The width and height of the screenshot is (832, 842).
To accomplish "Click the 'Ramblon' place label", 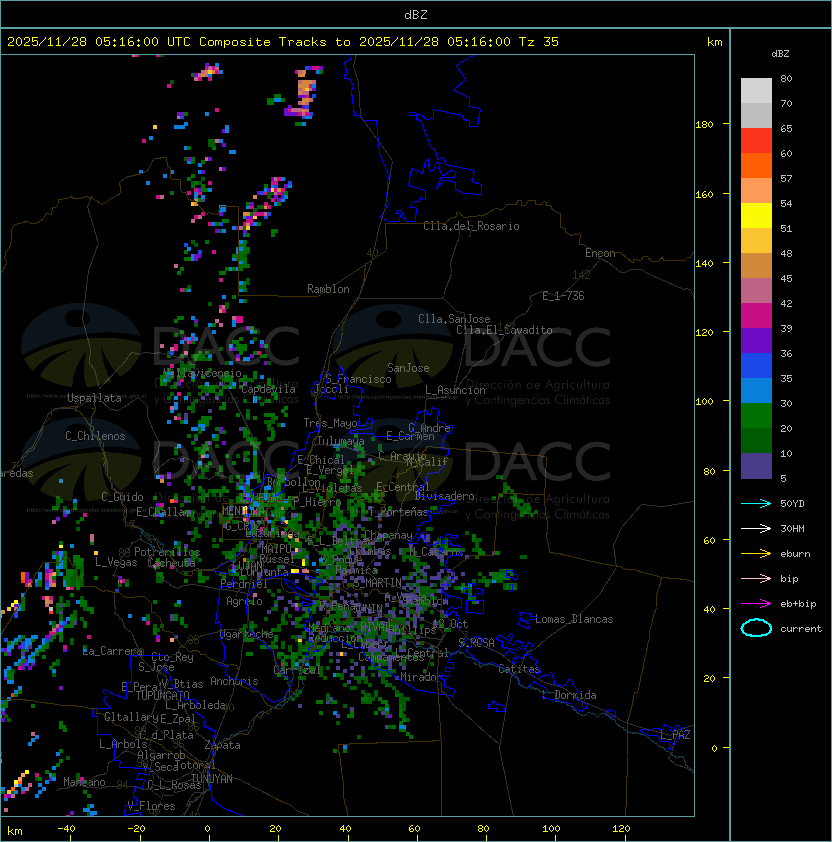I will 328,289.
